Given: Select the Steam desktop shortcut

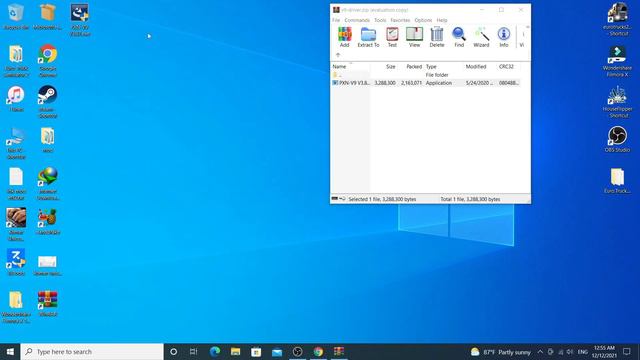Looking at the screenshot, I should [48, 102].
